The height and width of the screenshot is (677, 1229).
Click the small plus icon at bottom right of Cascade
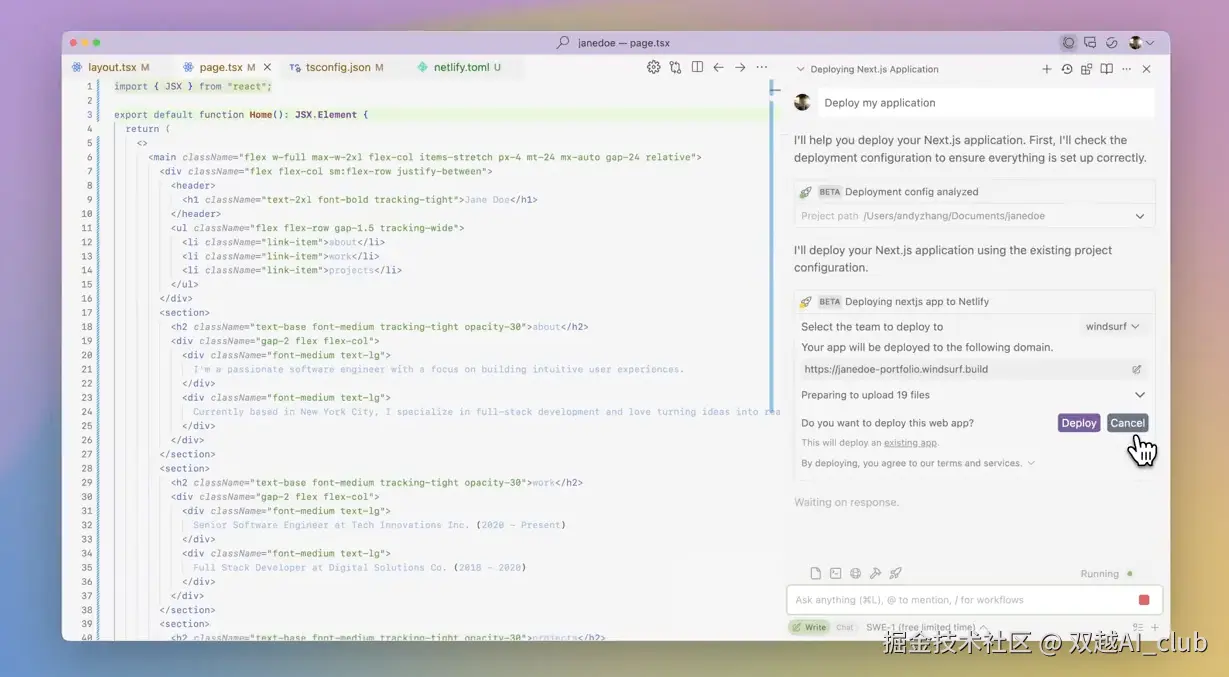click(x=1155, y=628)
